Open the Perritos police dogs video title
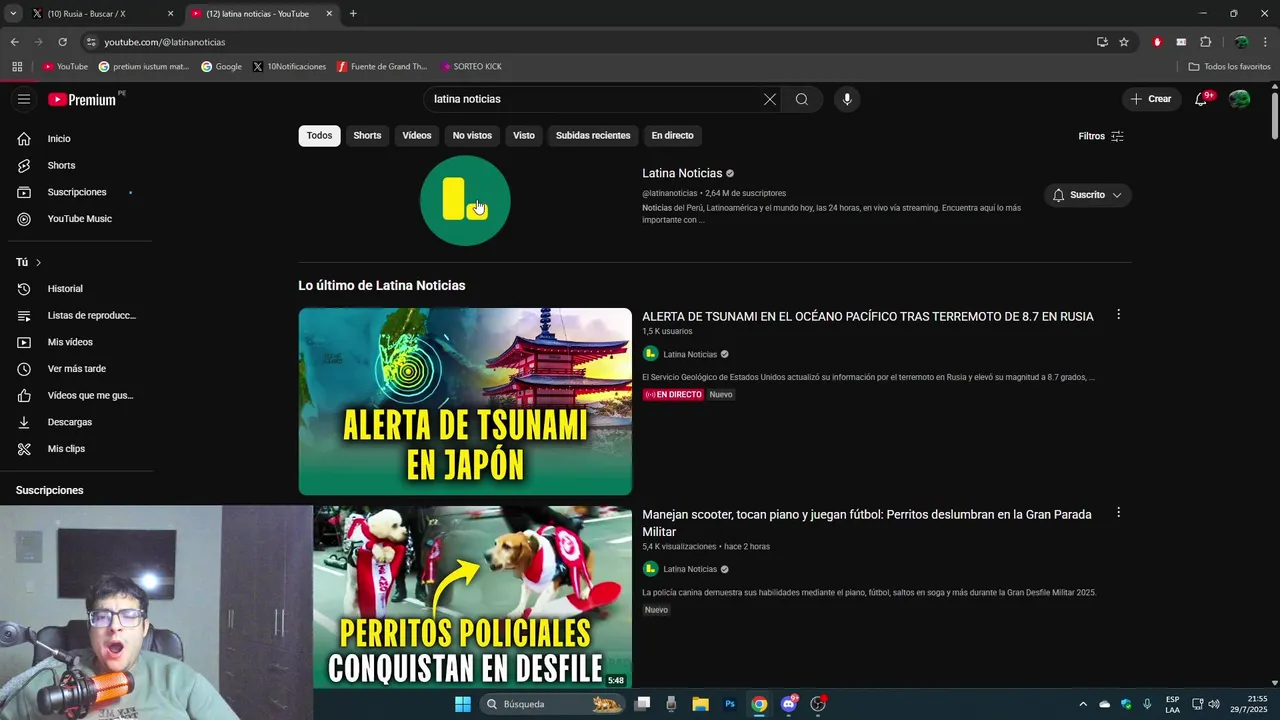 [x=867, y=523]
